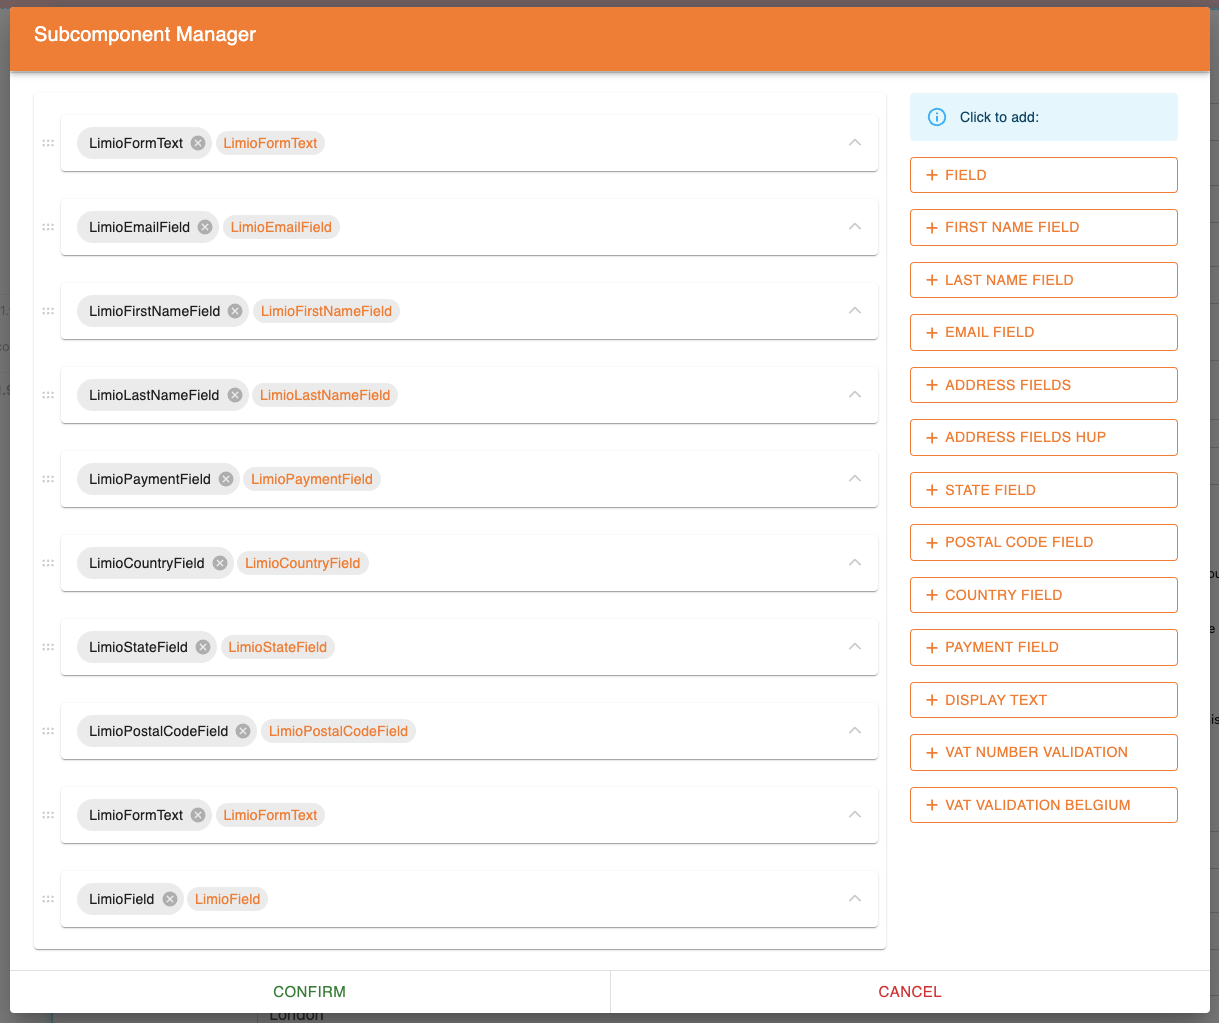
Task: Confirm the subcomponent changes
Action: pyautogui.click(x=309, y=992)
